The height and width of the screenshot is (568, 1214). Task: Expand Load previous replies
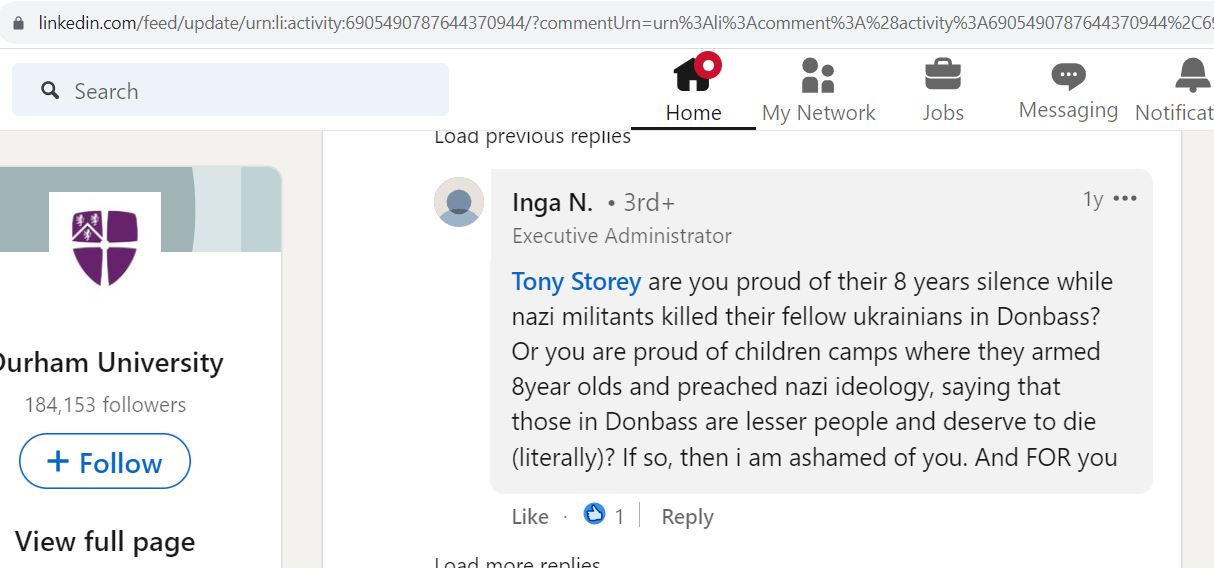[x=532, y=136]
